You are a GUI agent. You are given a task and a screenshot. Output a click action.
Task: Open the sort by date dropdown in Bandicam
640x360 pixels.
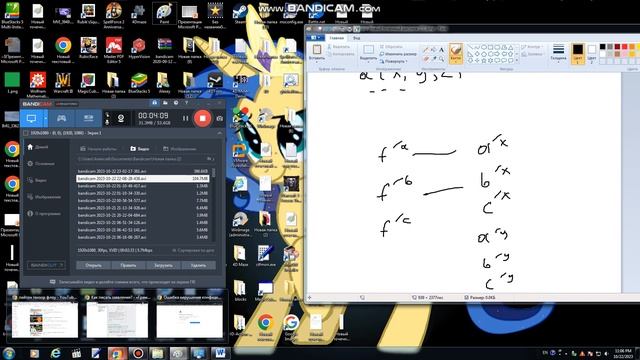point(193,250)
